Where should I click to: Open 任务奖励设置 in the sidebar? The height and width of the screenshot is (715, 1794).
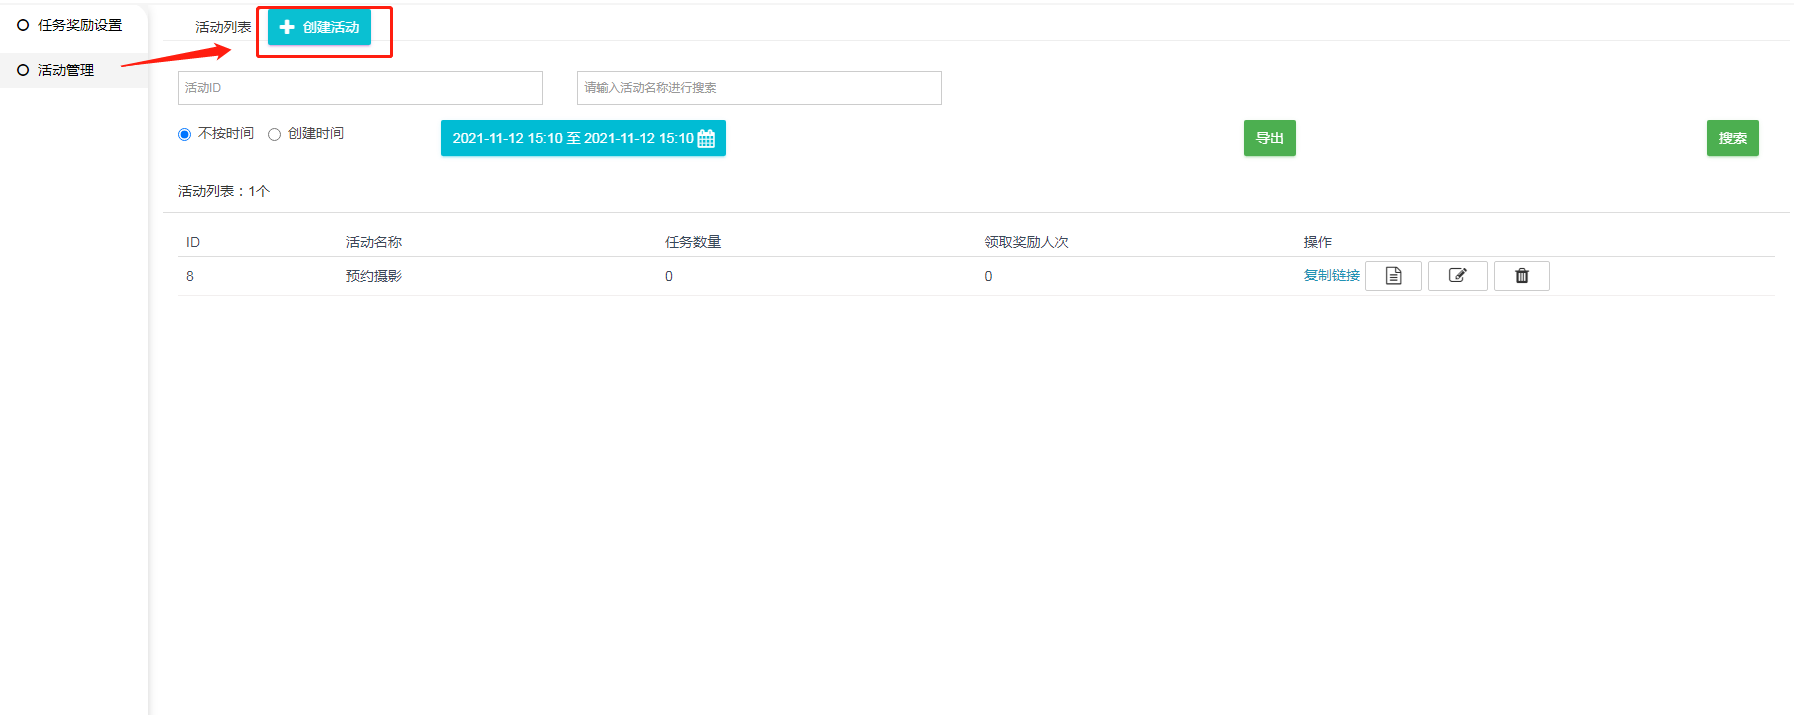pos(79,25)
